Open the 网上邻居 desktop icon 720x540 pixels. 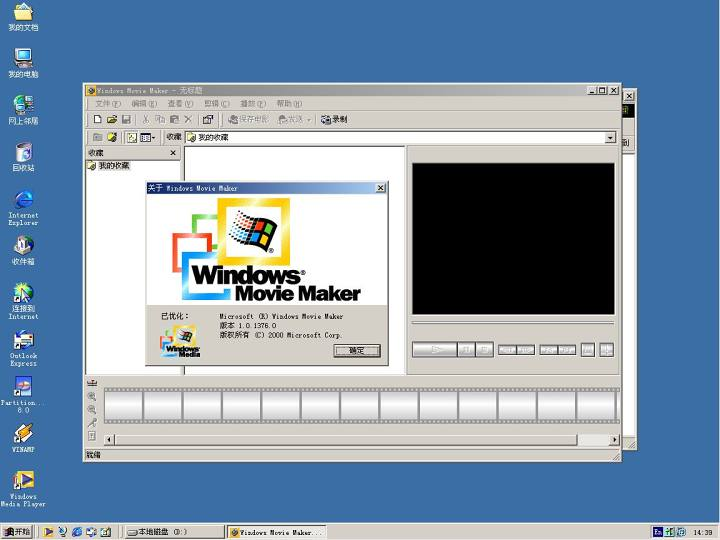[x=23, y=110]
